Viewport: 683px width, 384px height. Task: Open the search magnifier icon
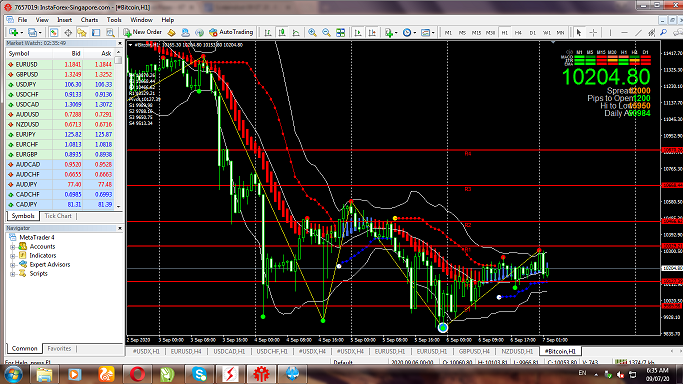(x=664, y=33)
